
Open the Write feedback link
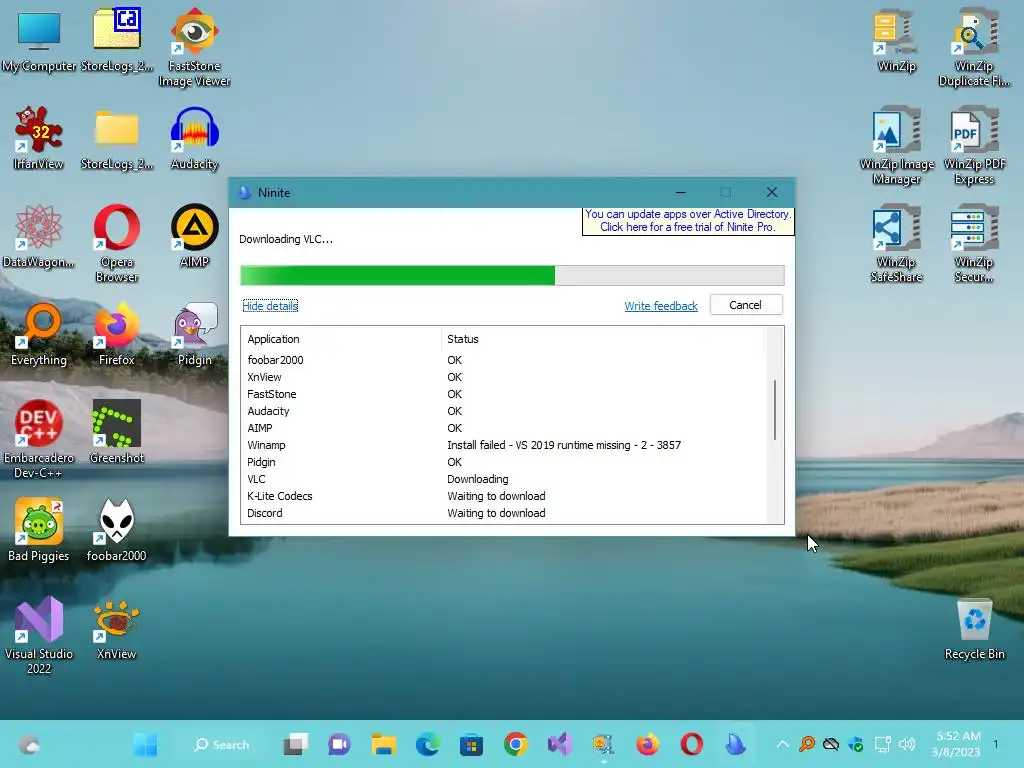(x=661, y=306)
